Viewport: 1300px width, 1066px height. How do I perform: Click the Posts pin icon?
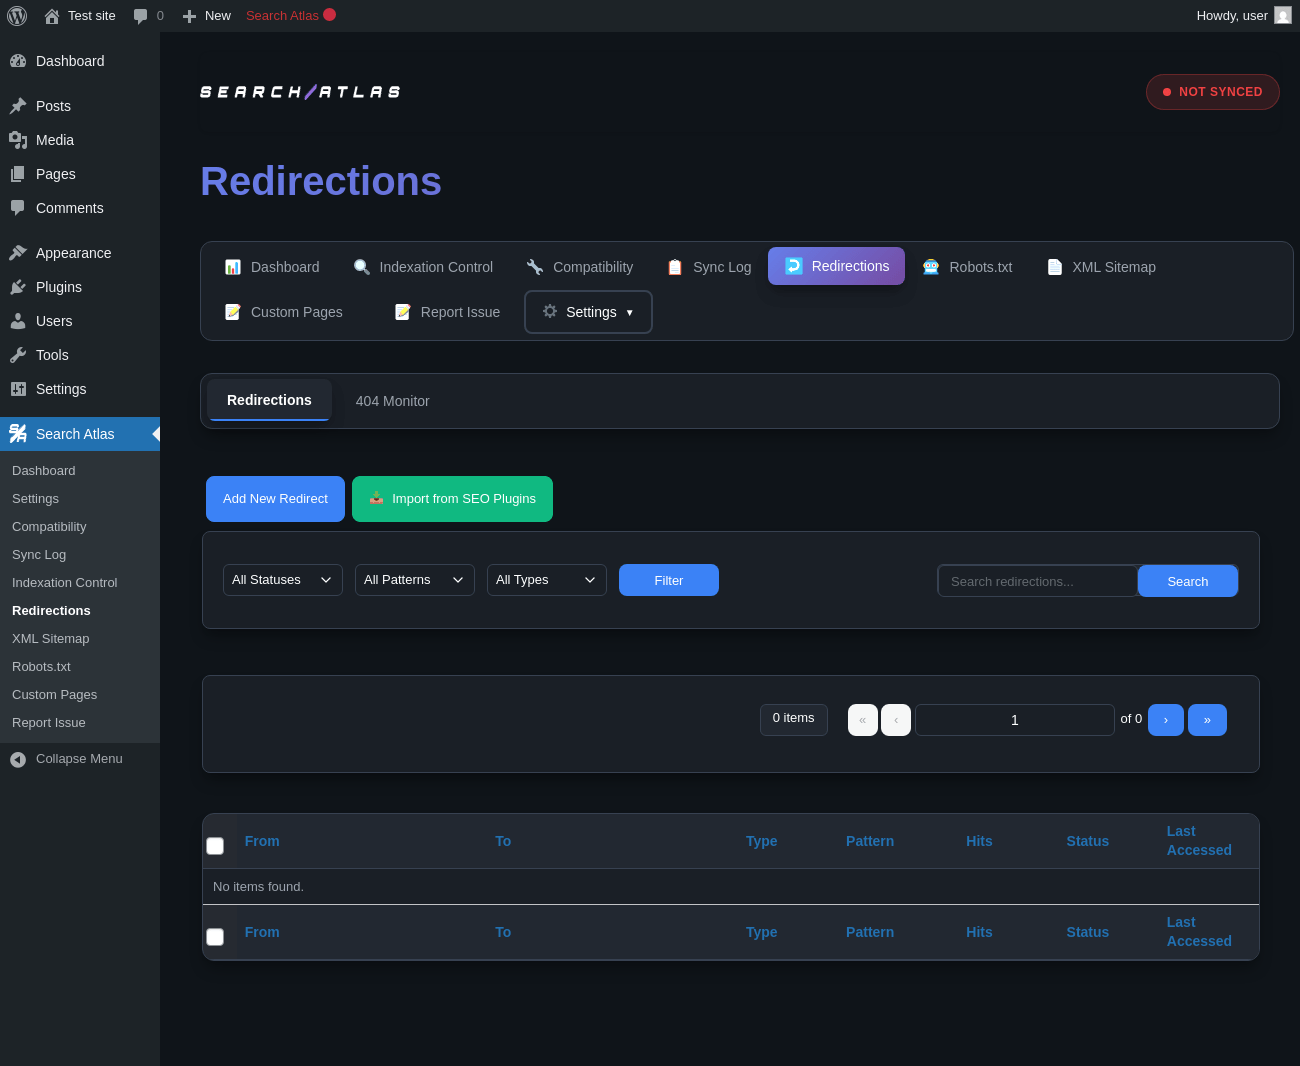pyautogui.click(x=18, y=106)
